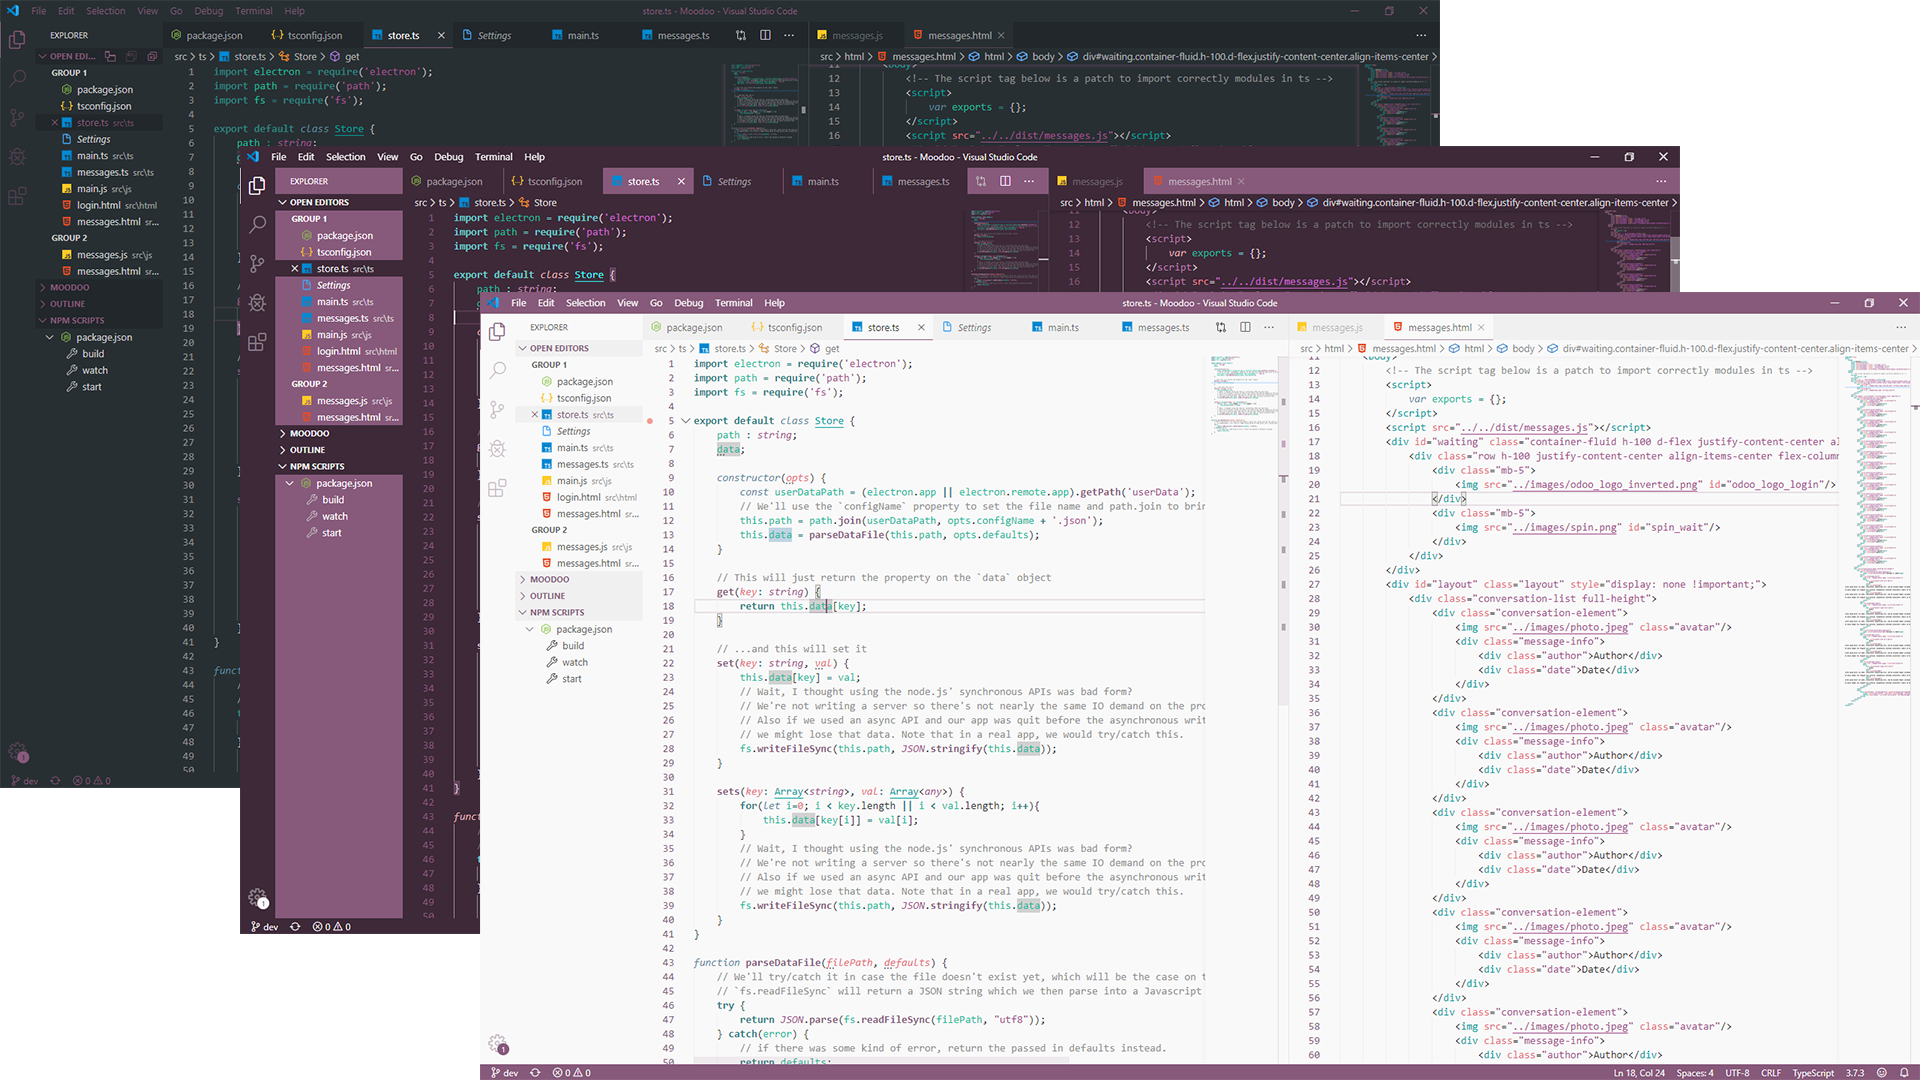
Task: Click notifications bell in bottom status bar
Action: (x=1904, y=1073)
